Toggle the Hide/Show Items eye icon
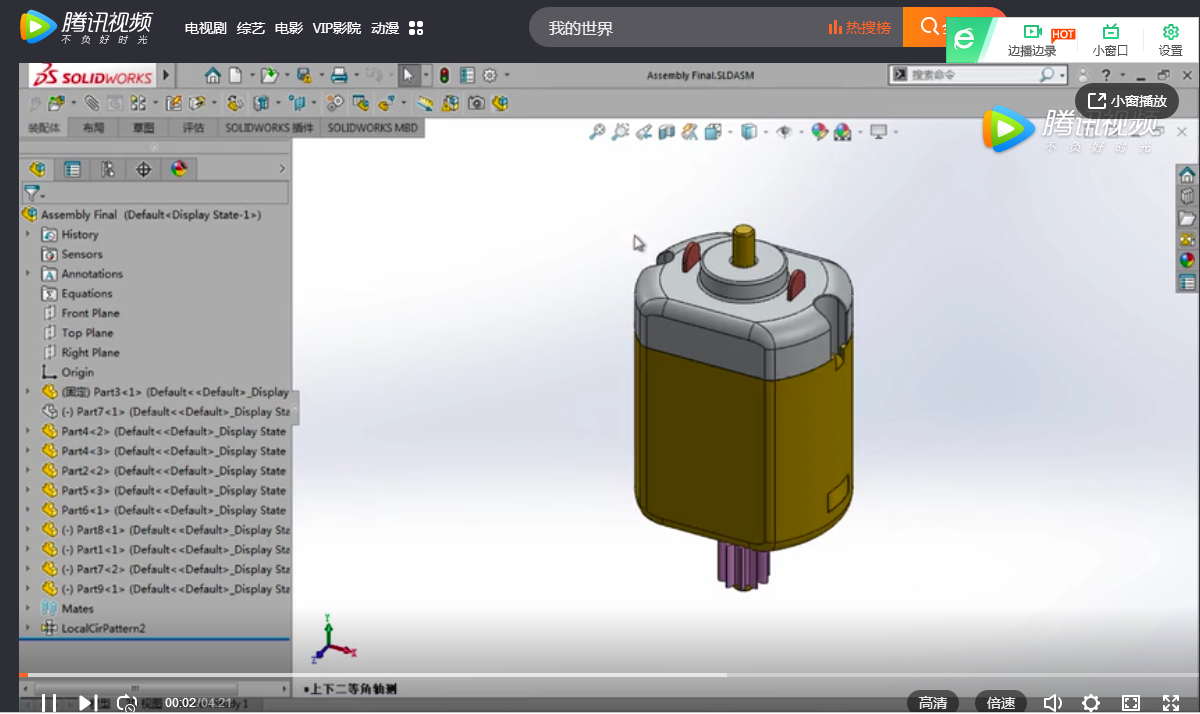1200x714 pixels. click(784, 131)
